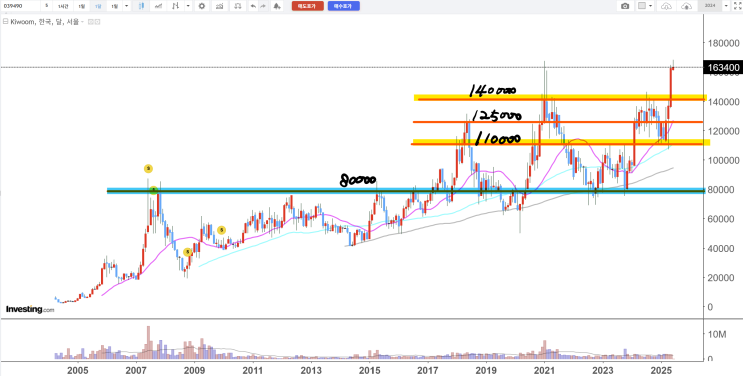This screenshot has width=743, height=376.
Task: Select the candlestick chart type icon
Action: pos(141,6)
